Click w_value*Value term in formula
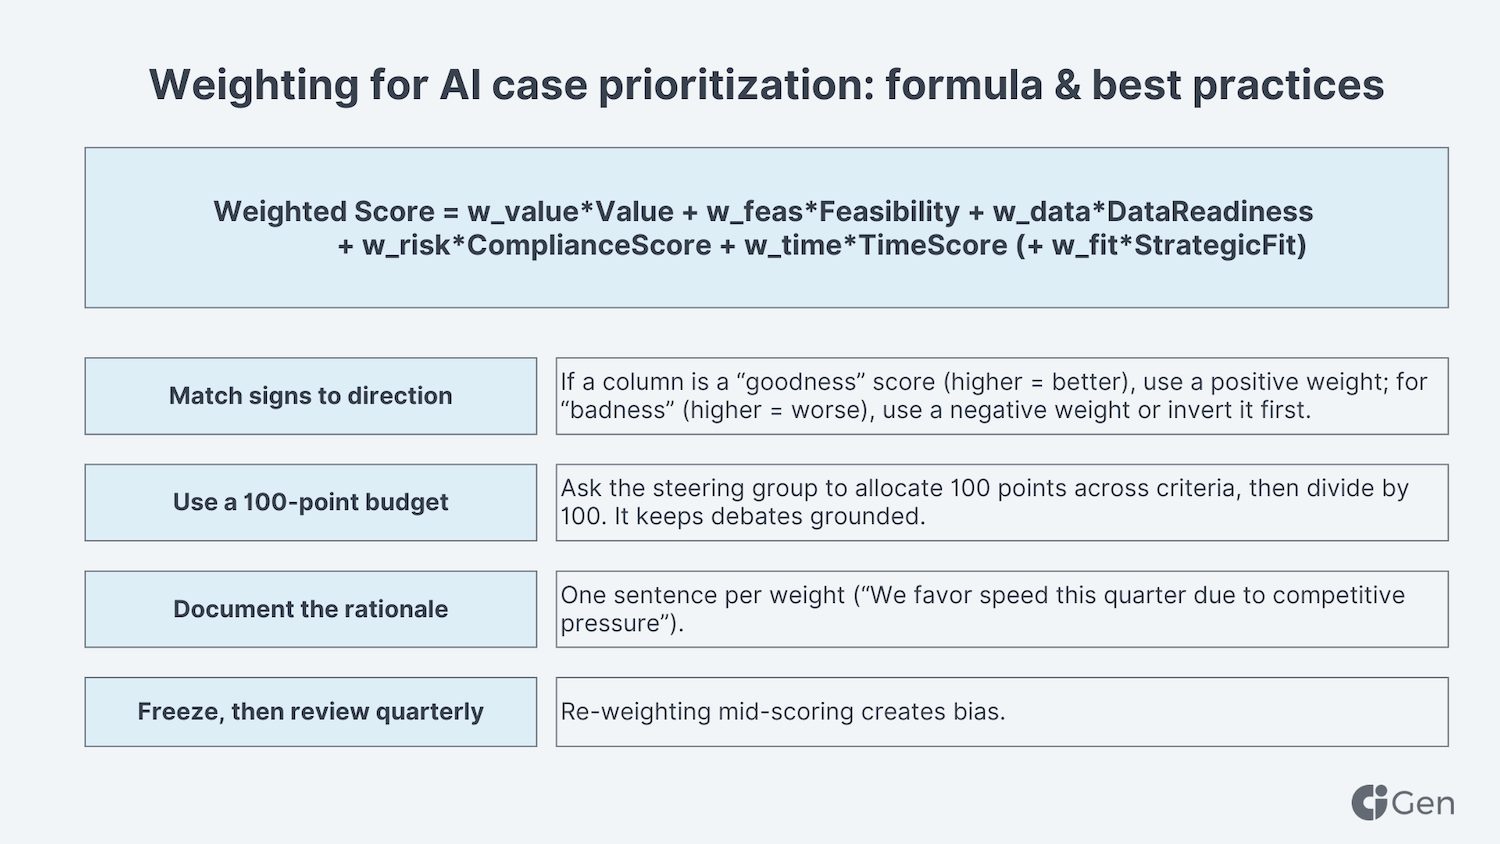Screen dimensions: 1500x844 click(570, 212)
